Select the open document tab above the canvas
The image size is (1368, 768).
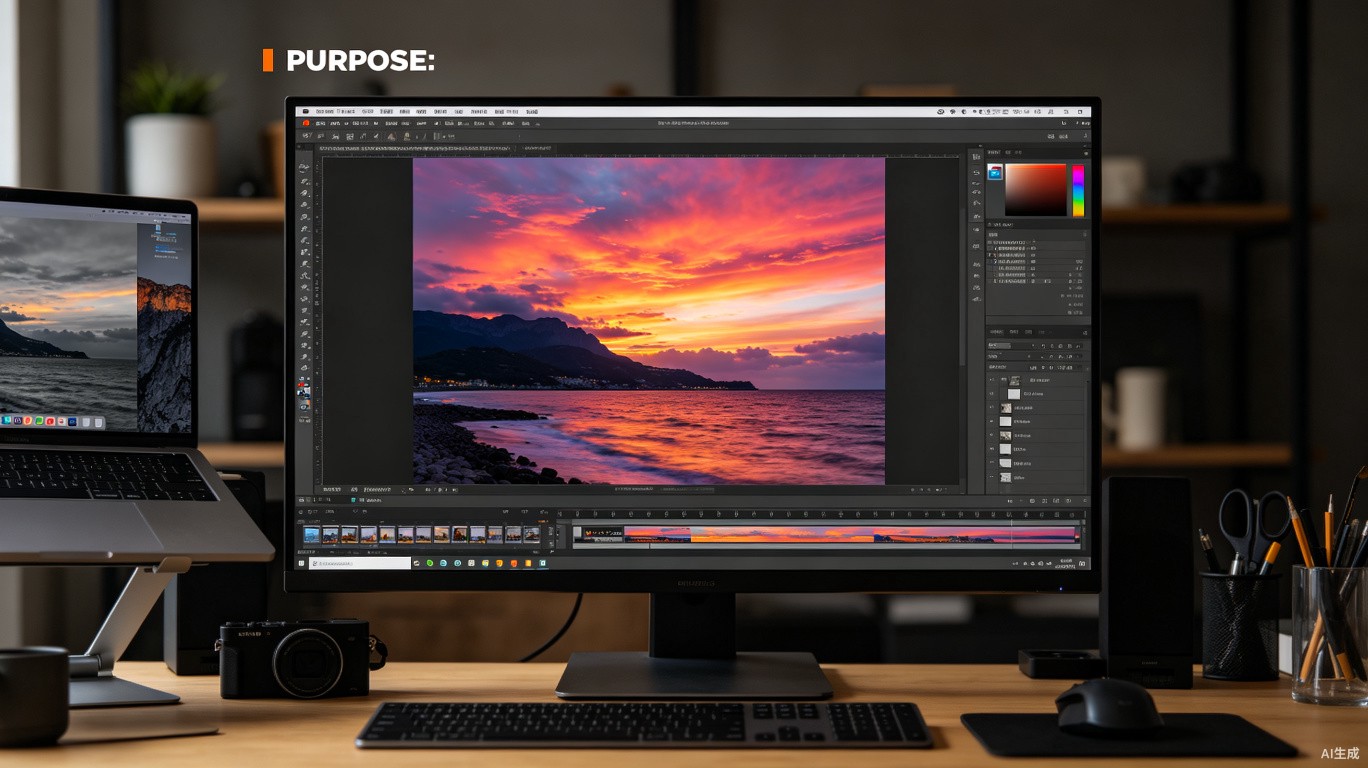414,148
